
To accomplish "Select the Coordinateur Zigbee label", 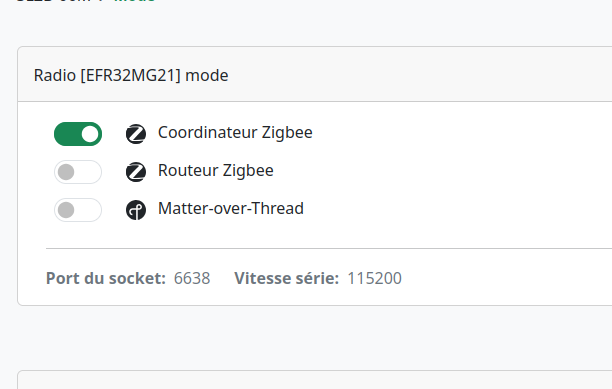I will click(235, 133).
